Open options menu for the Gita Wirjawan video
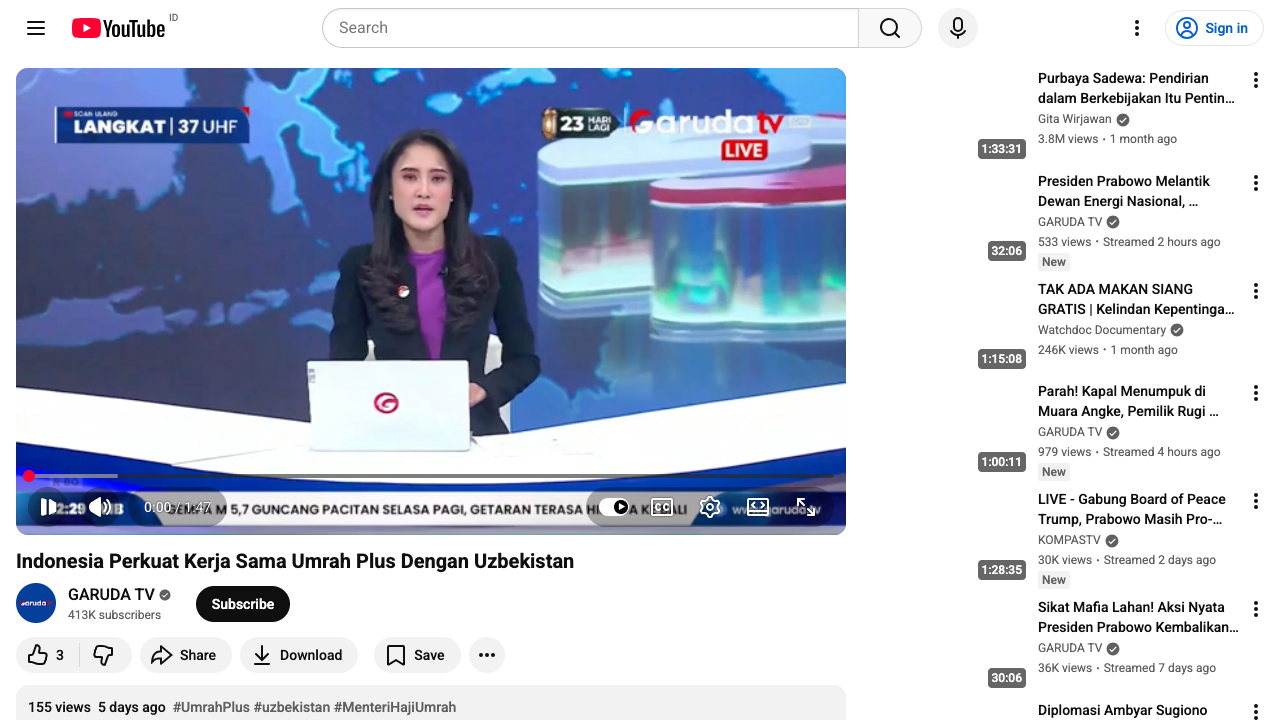The image size is (1280, 720). [1255, 79]
